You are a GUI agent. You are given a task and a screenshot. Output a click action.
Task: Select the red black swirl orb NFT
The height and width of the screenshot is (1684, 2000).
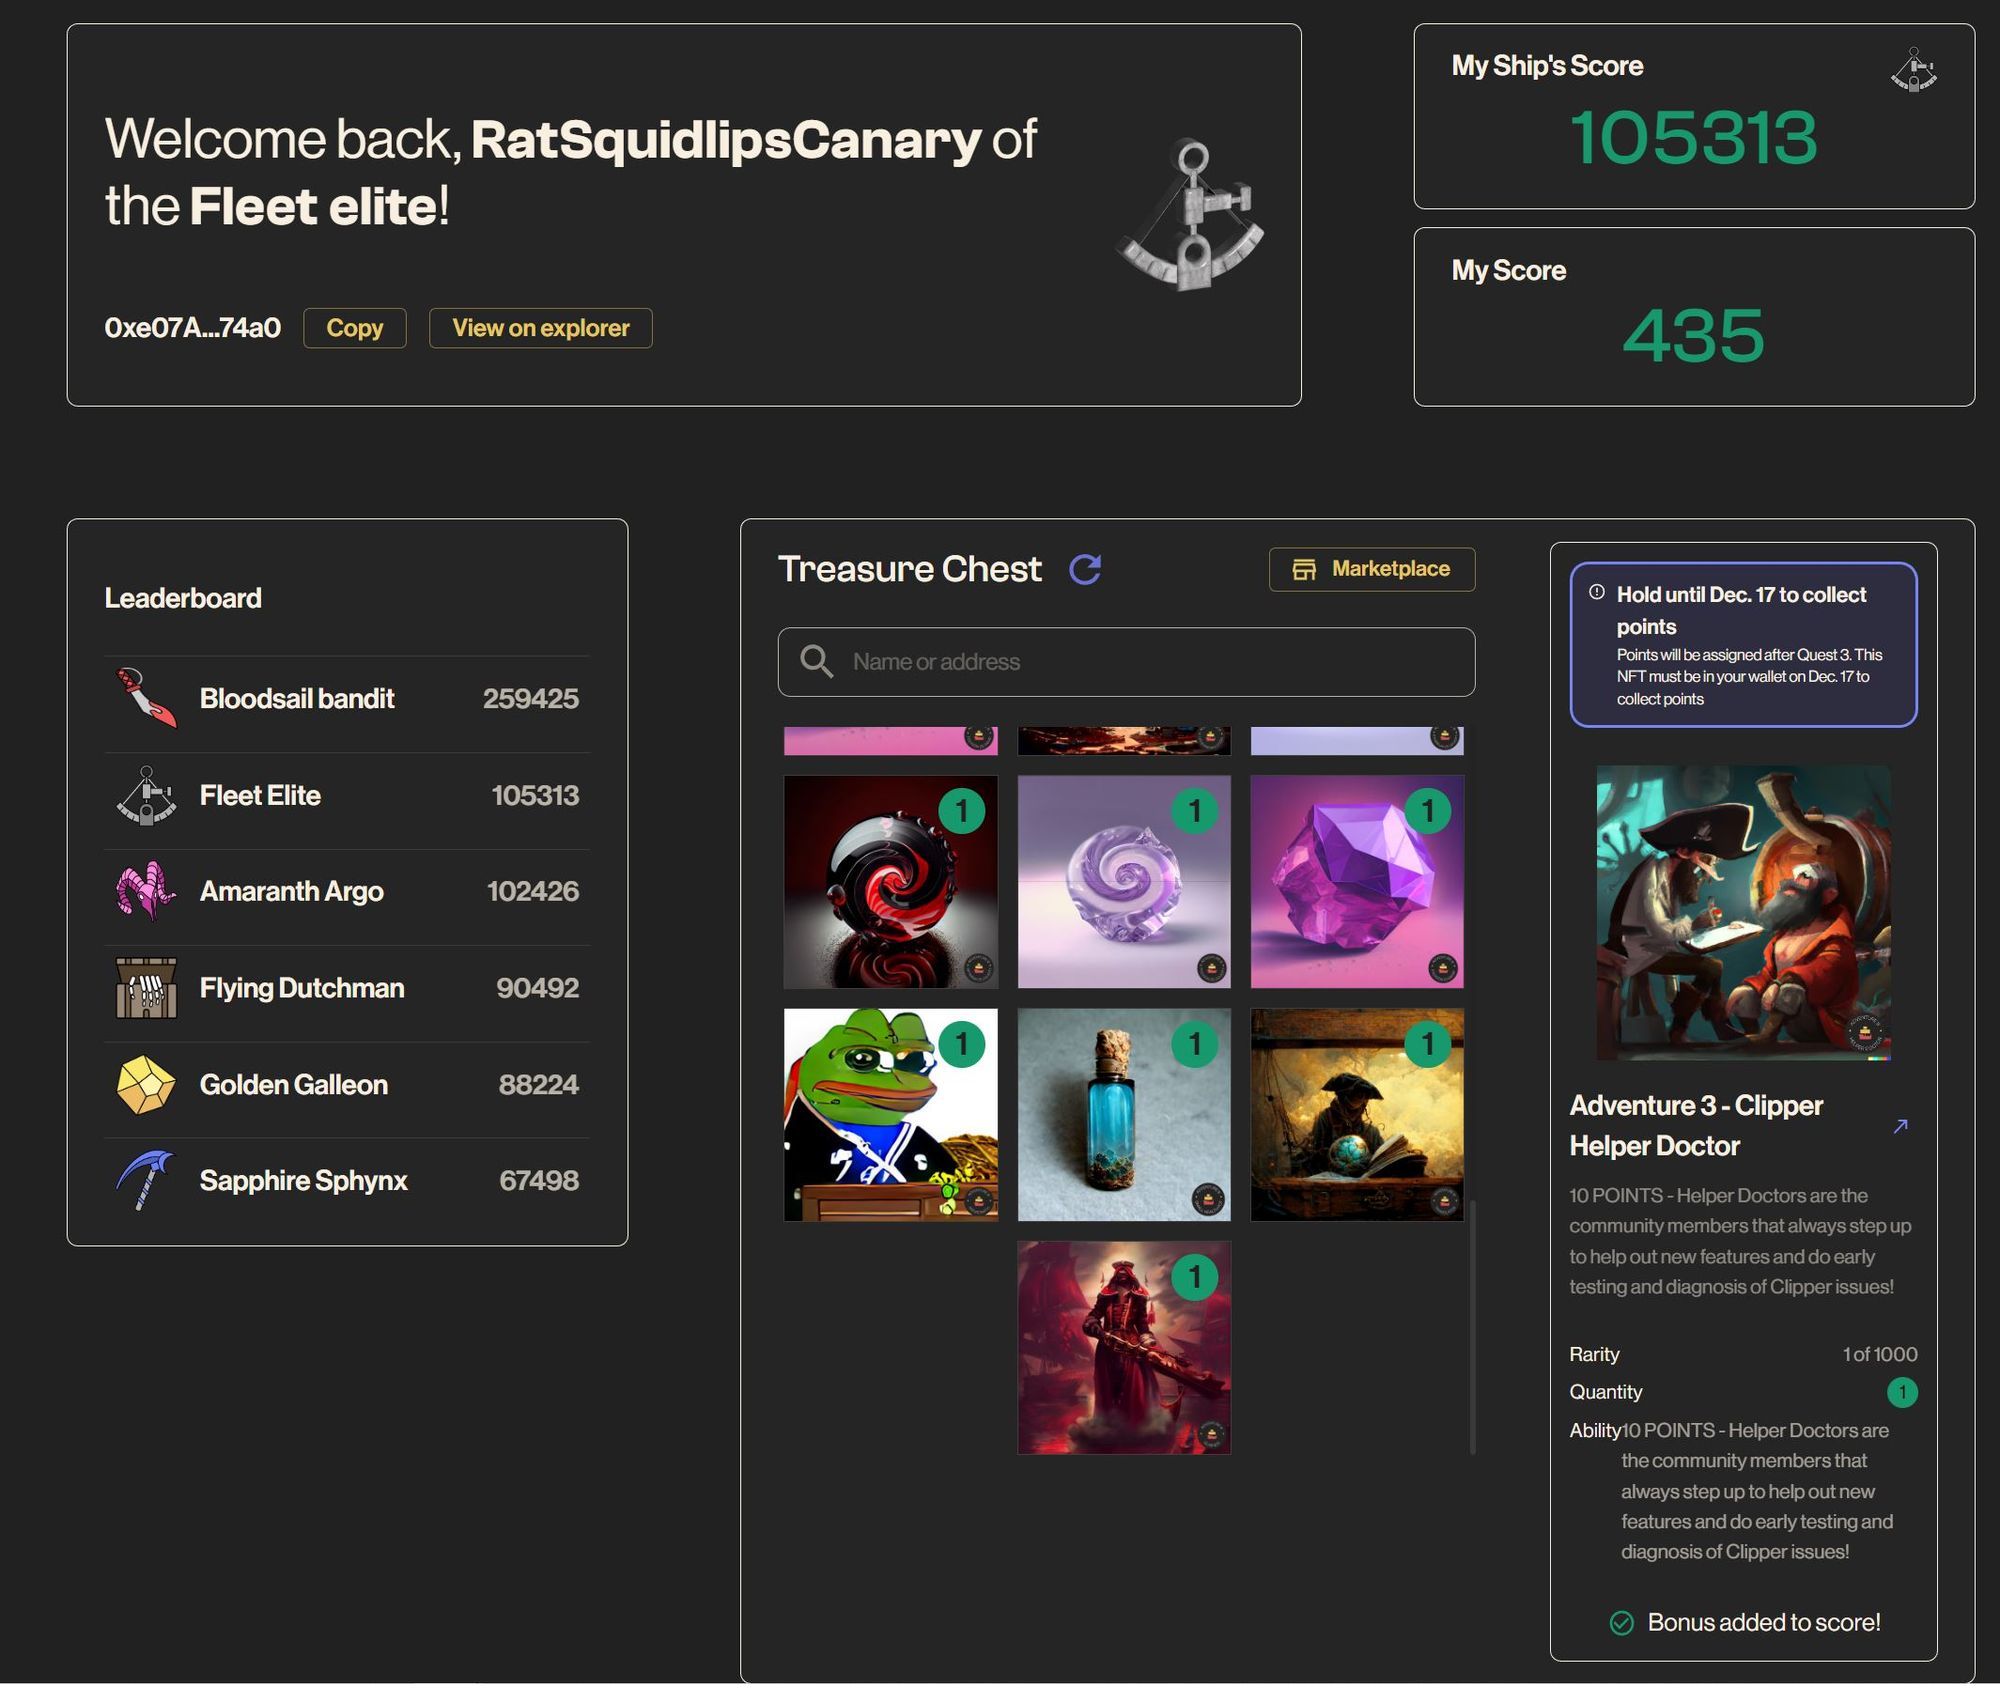[x=890, y=882]
